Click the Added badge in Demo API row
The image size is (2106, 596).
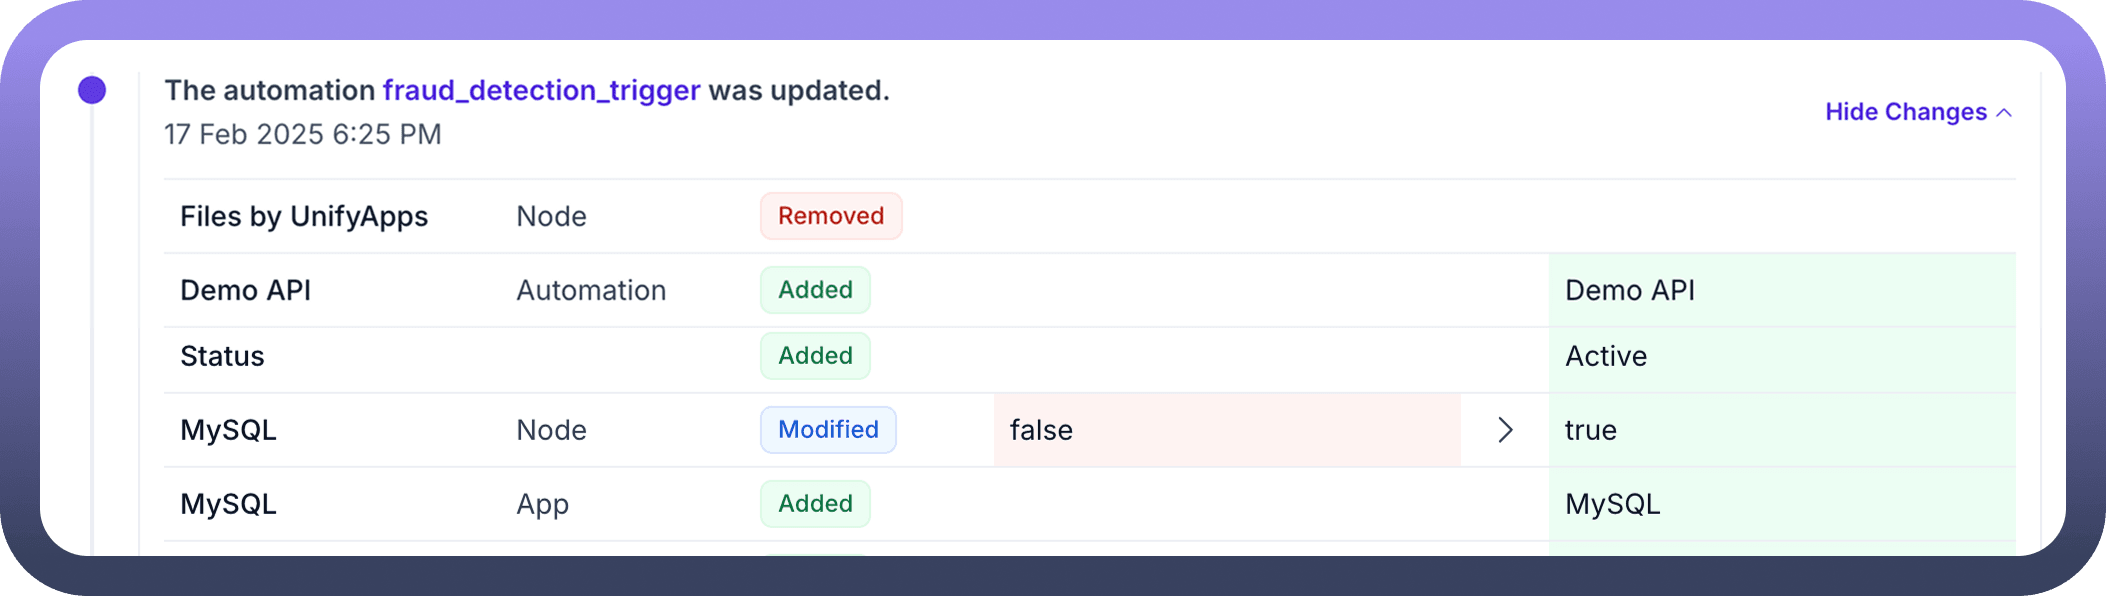815,290
